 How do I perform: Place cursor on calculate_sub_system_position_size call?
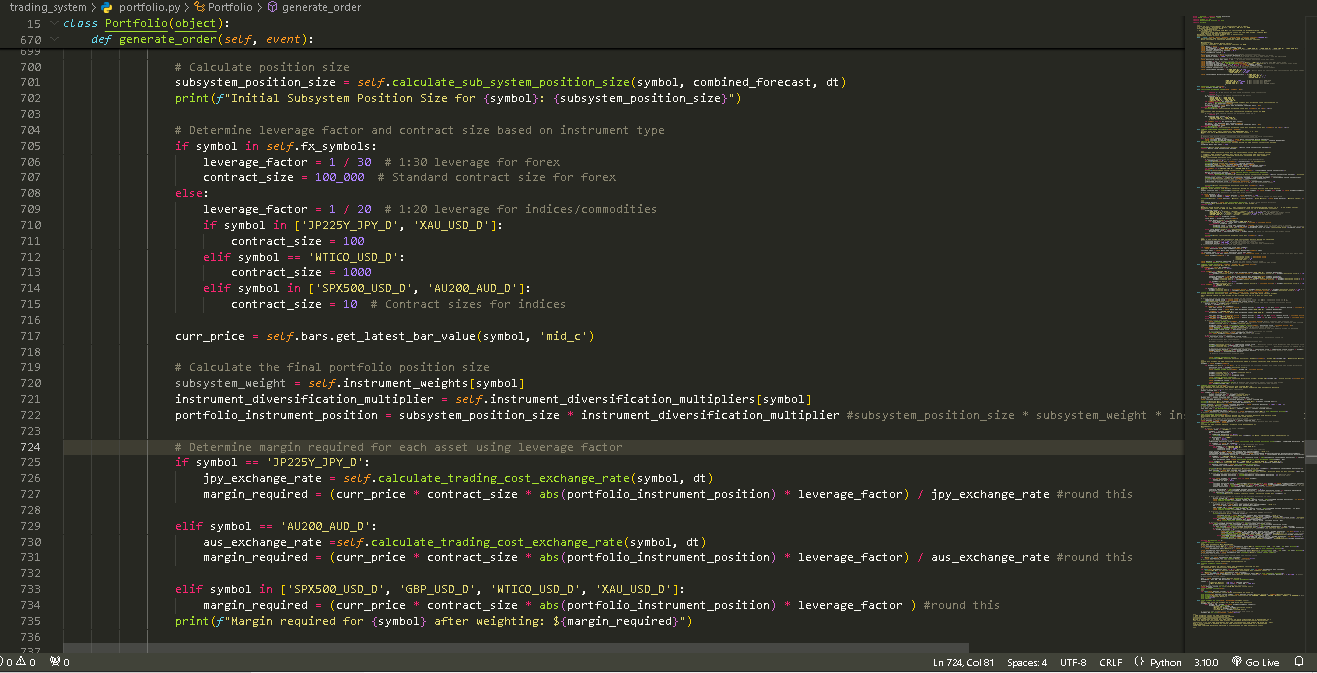pyautogui.click(x=510, y=82)
